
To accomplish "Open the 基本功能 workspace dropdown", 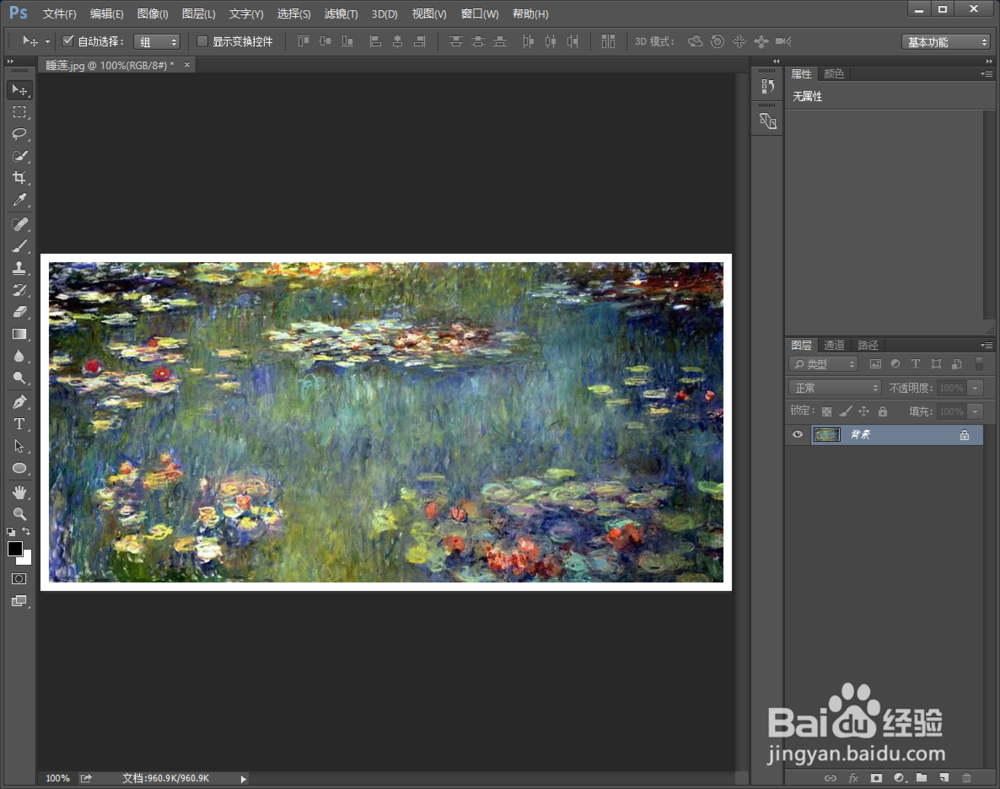I will pyautogui.click(x=946, y=42).
